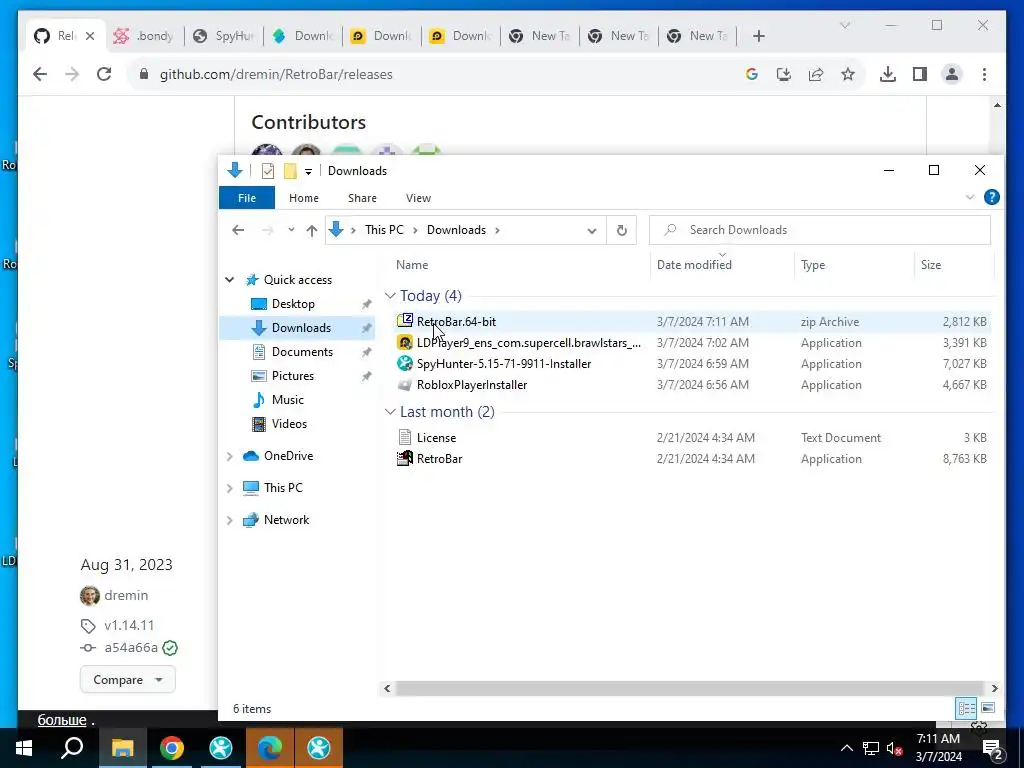Expand the Explorer ribbon chevron
The height and width of the screenshot is (768, 1024).
pos(970,197)
